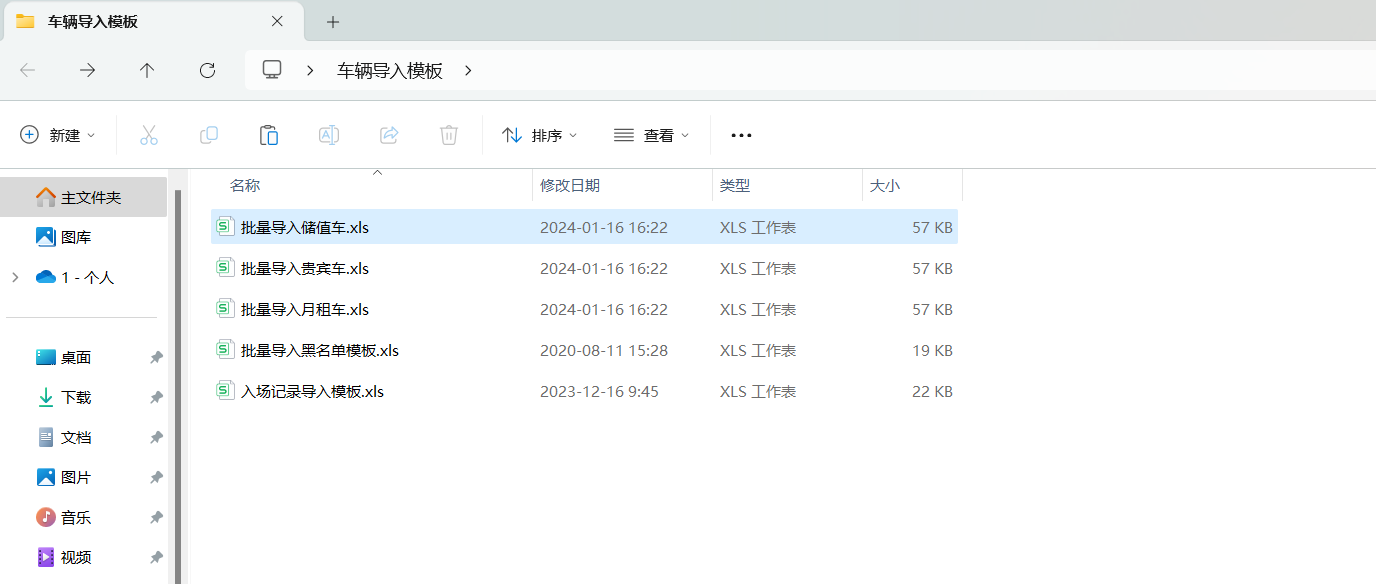
Task: Select file name 批量导入储值车.xls
Action: 305,228
